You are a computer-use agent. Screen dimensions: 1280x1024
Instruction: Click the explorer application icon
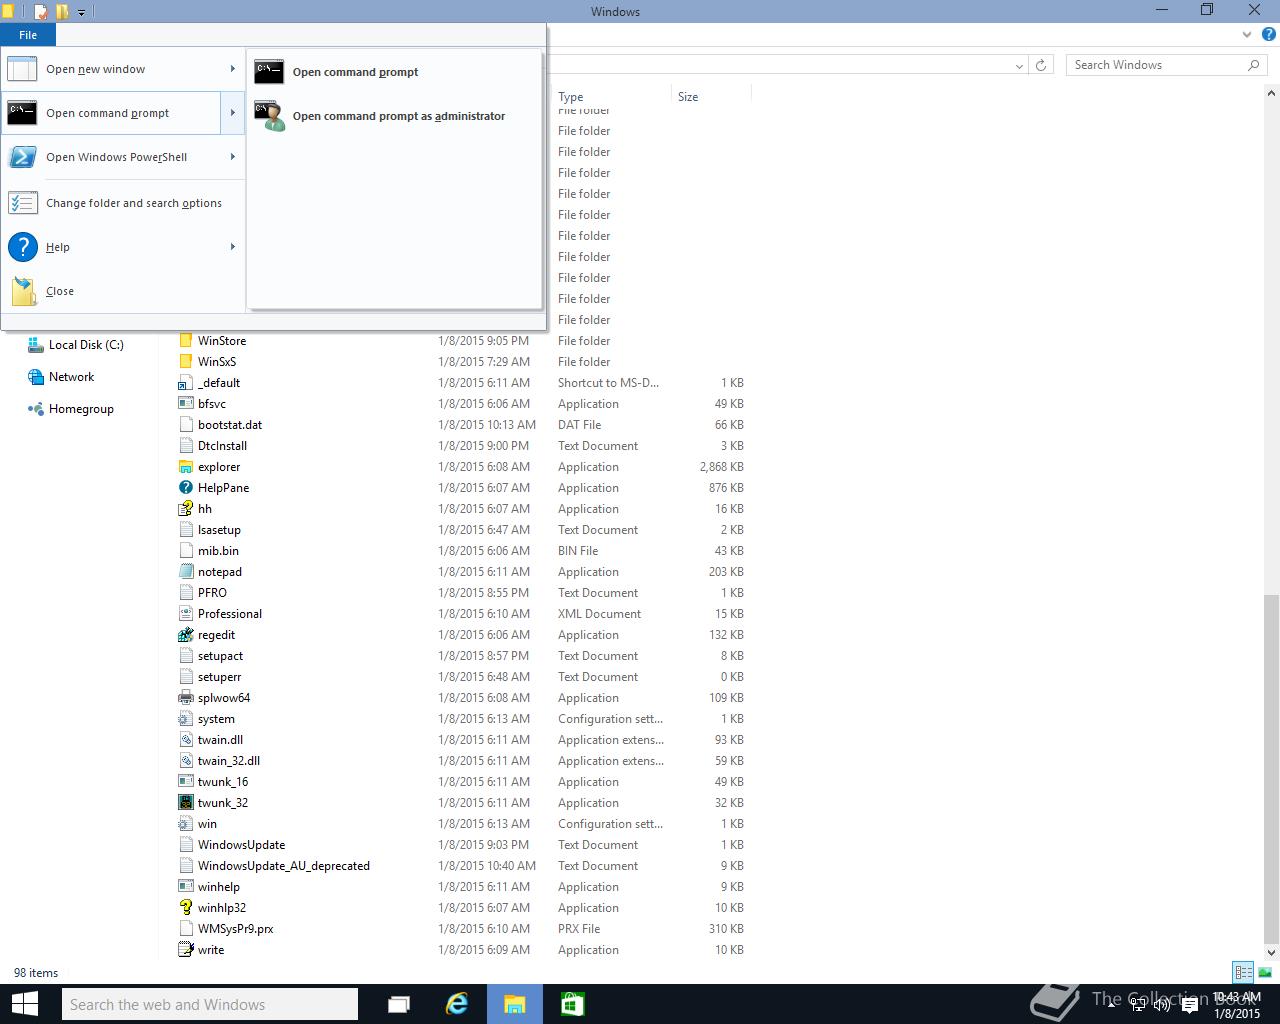[185, 467]
